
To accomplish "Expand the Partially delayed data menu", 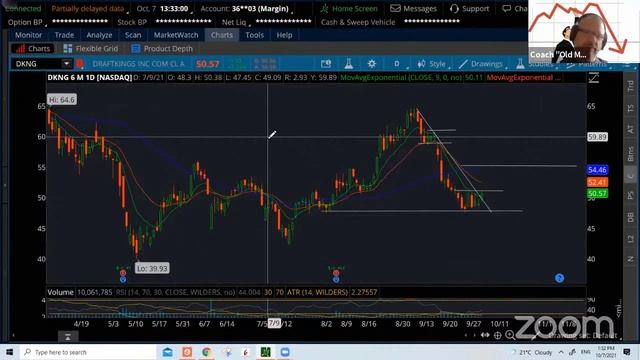I will point(89,9).
